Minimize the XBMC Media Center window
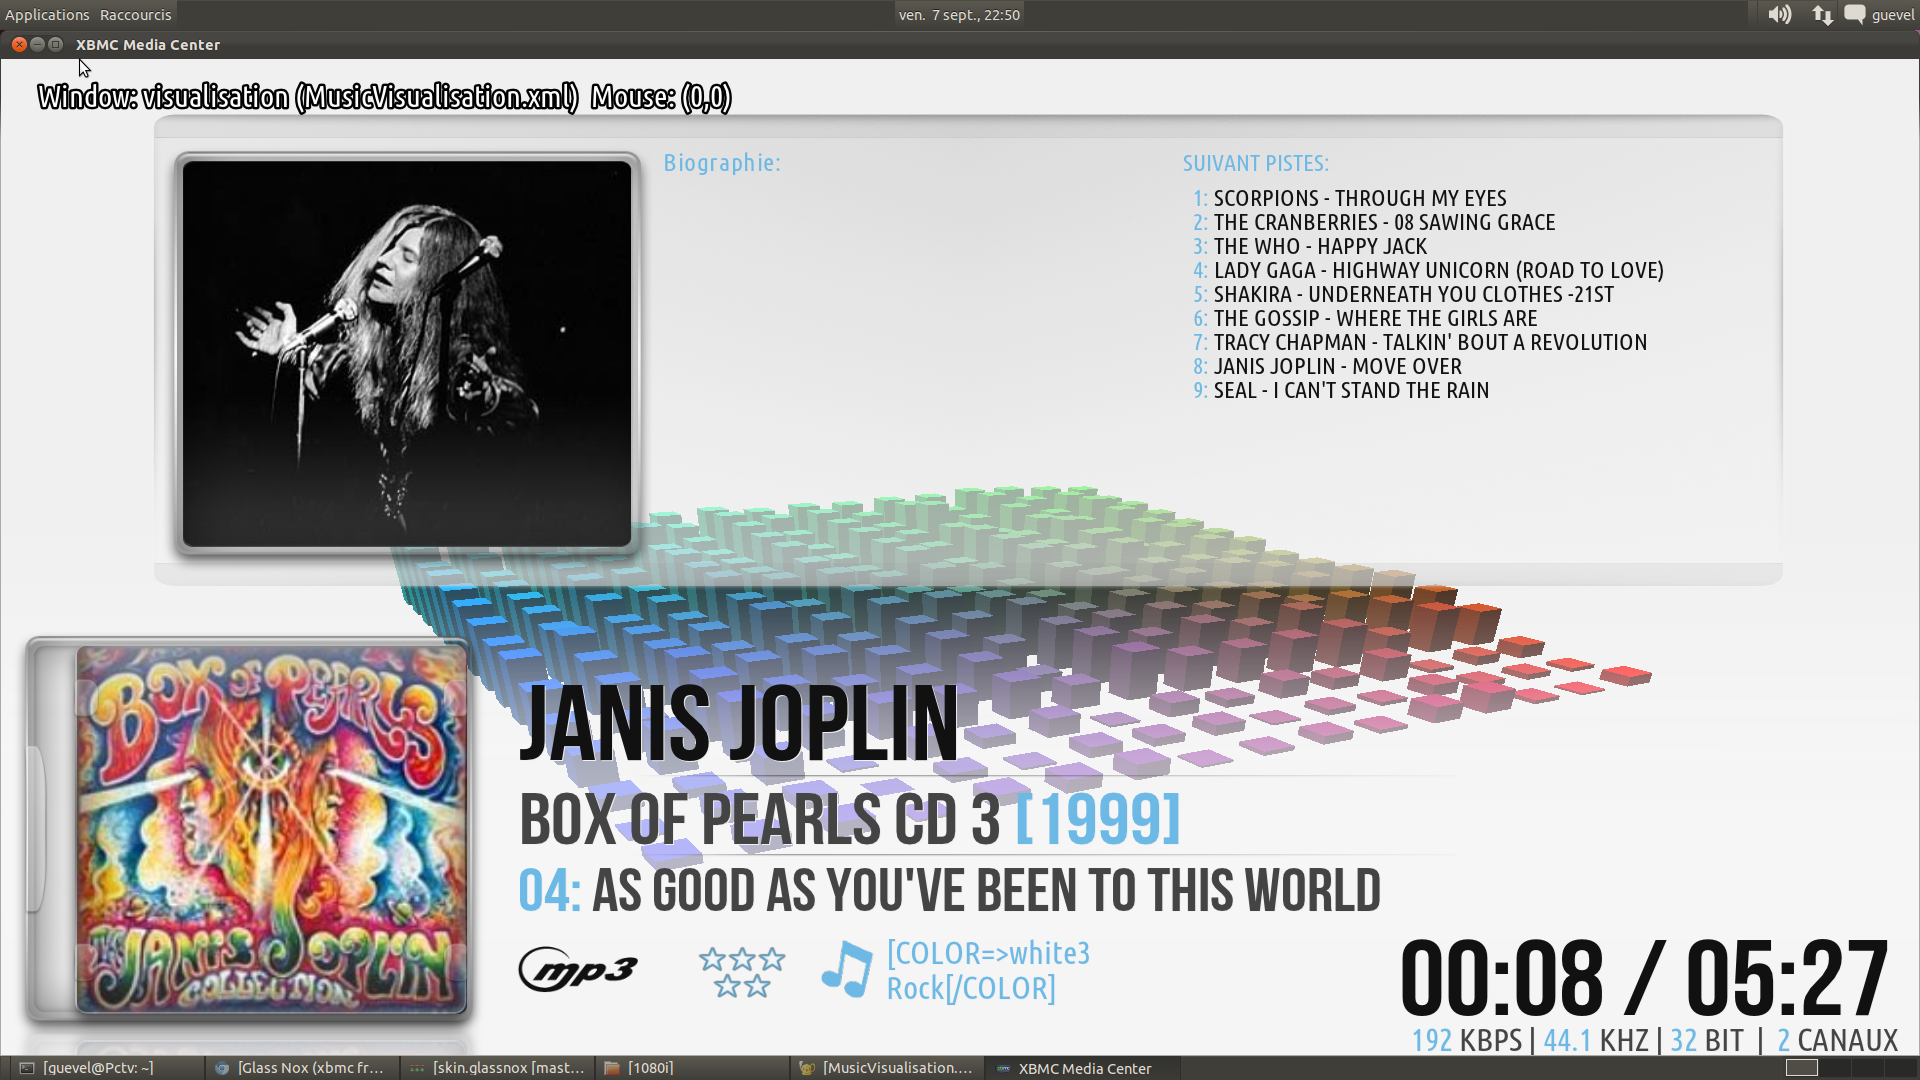The height and width of the screenshot is (1080, 1920). (37, 44)
